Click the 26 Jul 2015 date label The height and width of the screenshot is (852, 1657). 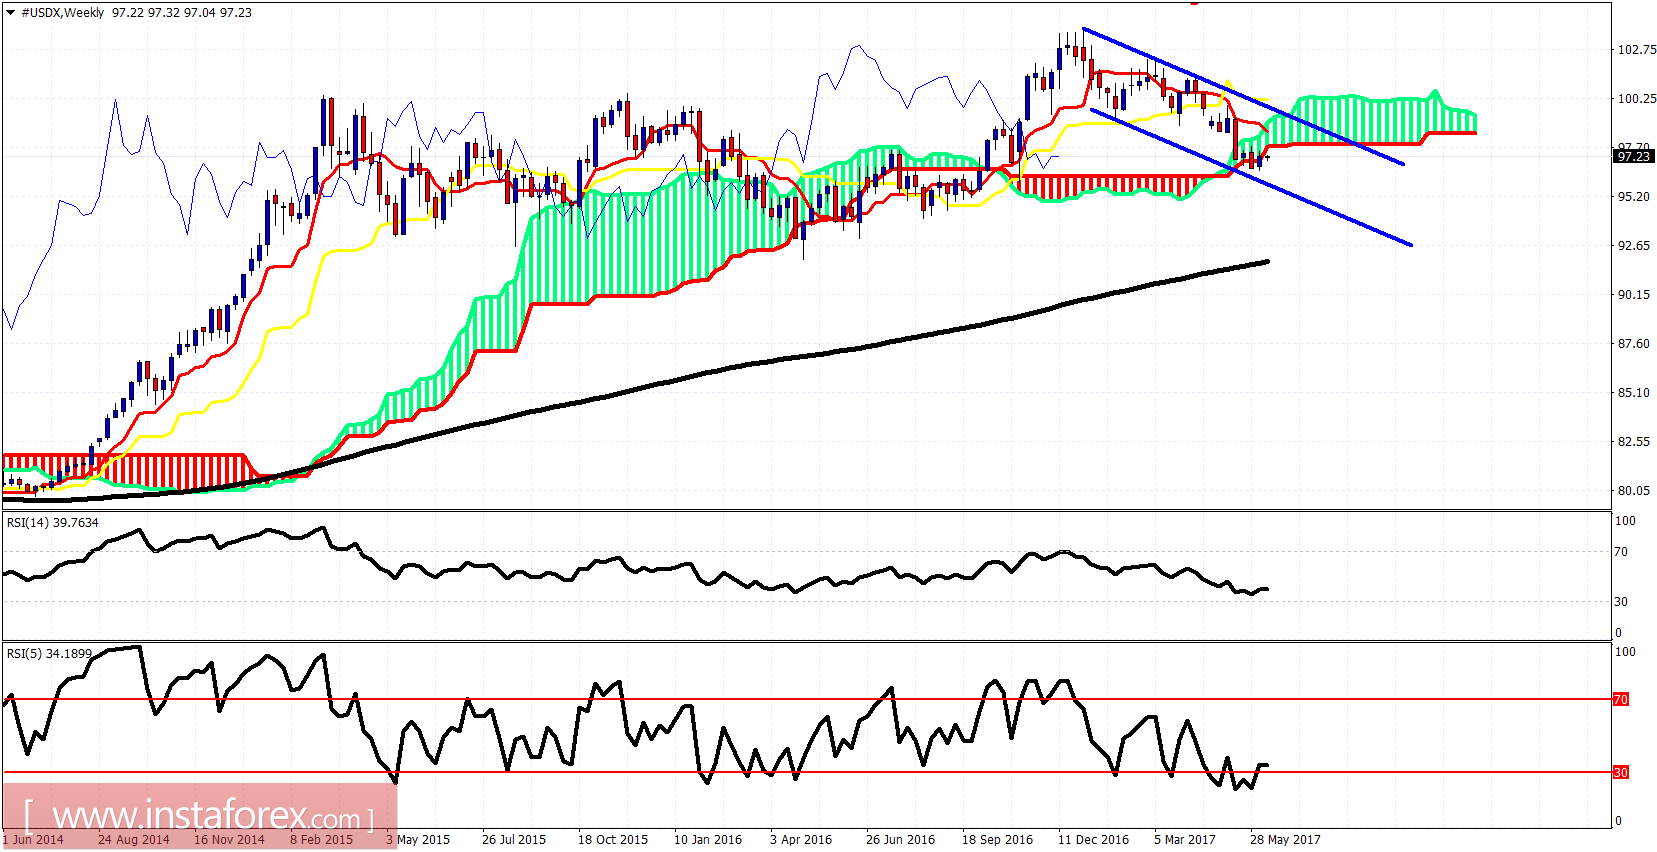coord(514,840)
